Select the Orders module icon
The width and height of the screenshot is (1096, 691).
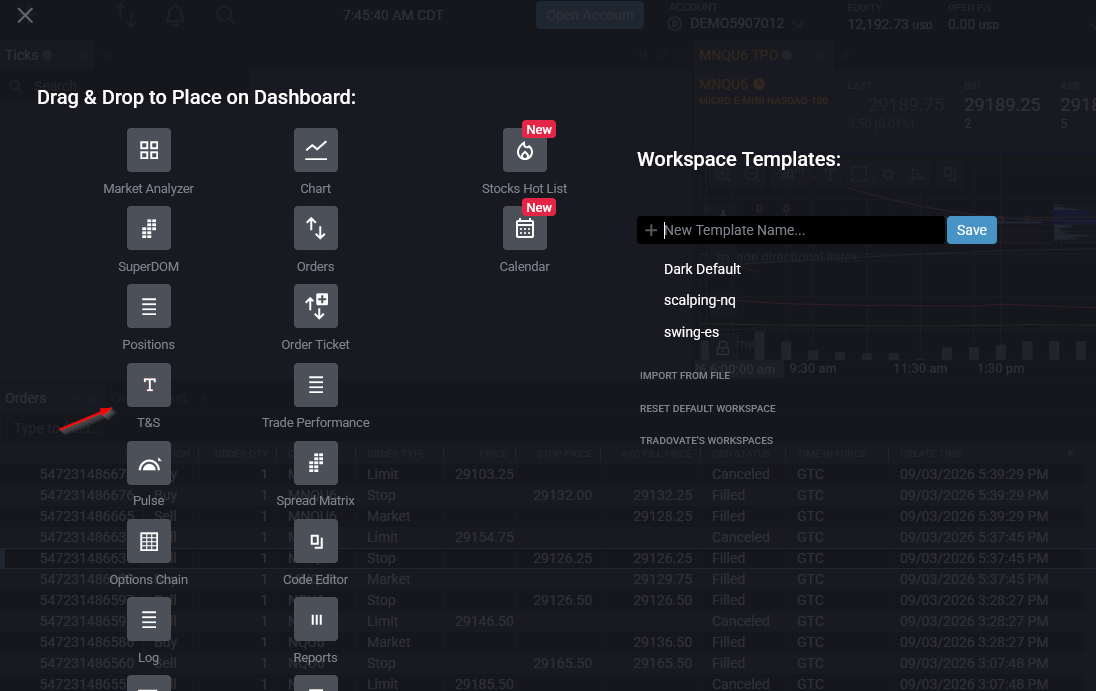[316, 228]
